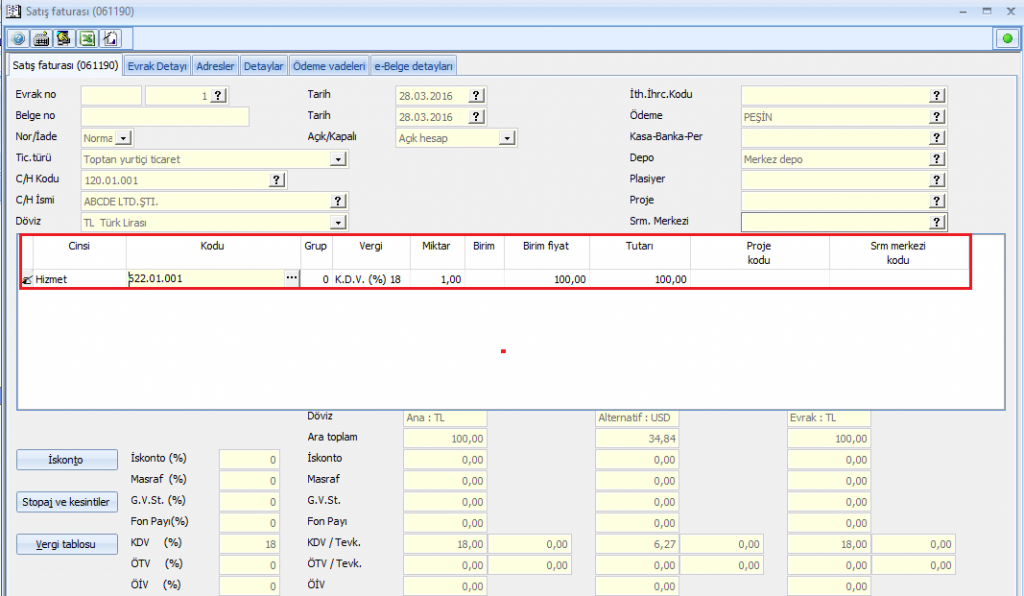1024x596 pixels.
Task: Go to e-Belge detayları tab
Action: [x=414, y=67]
